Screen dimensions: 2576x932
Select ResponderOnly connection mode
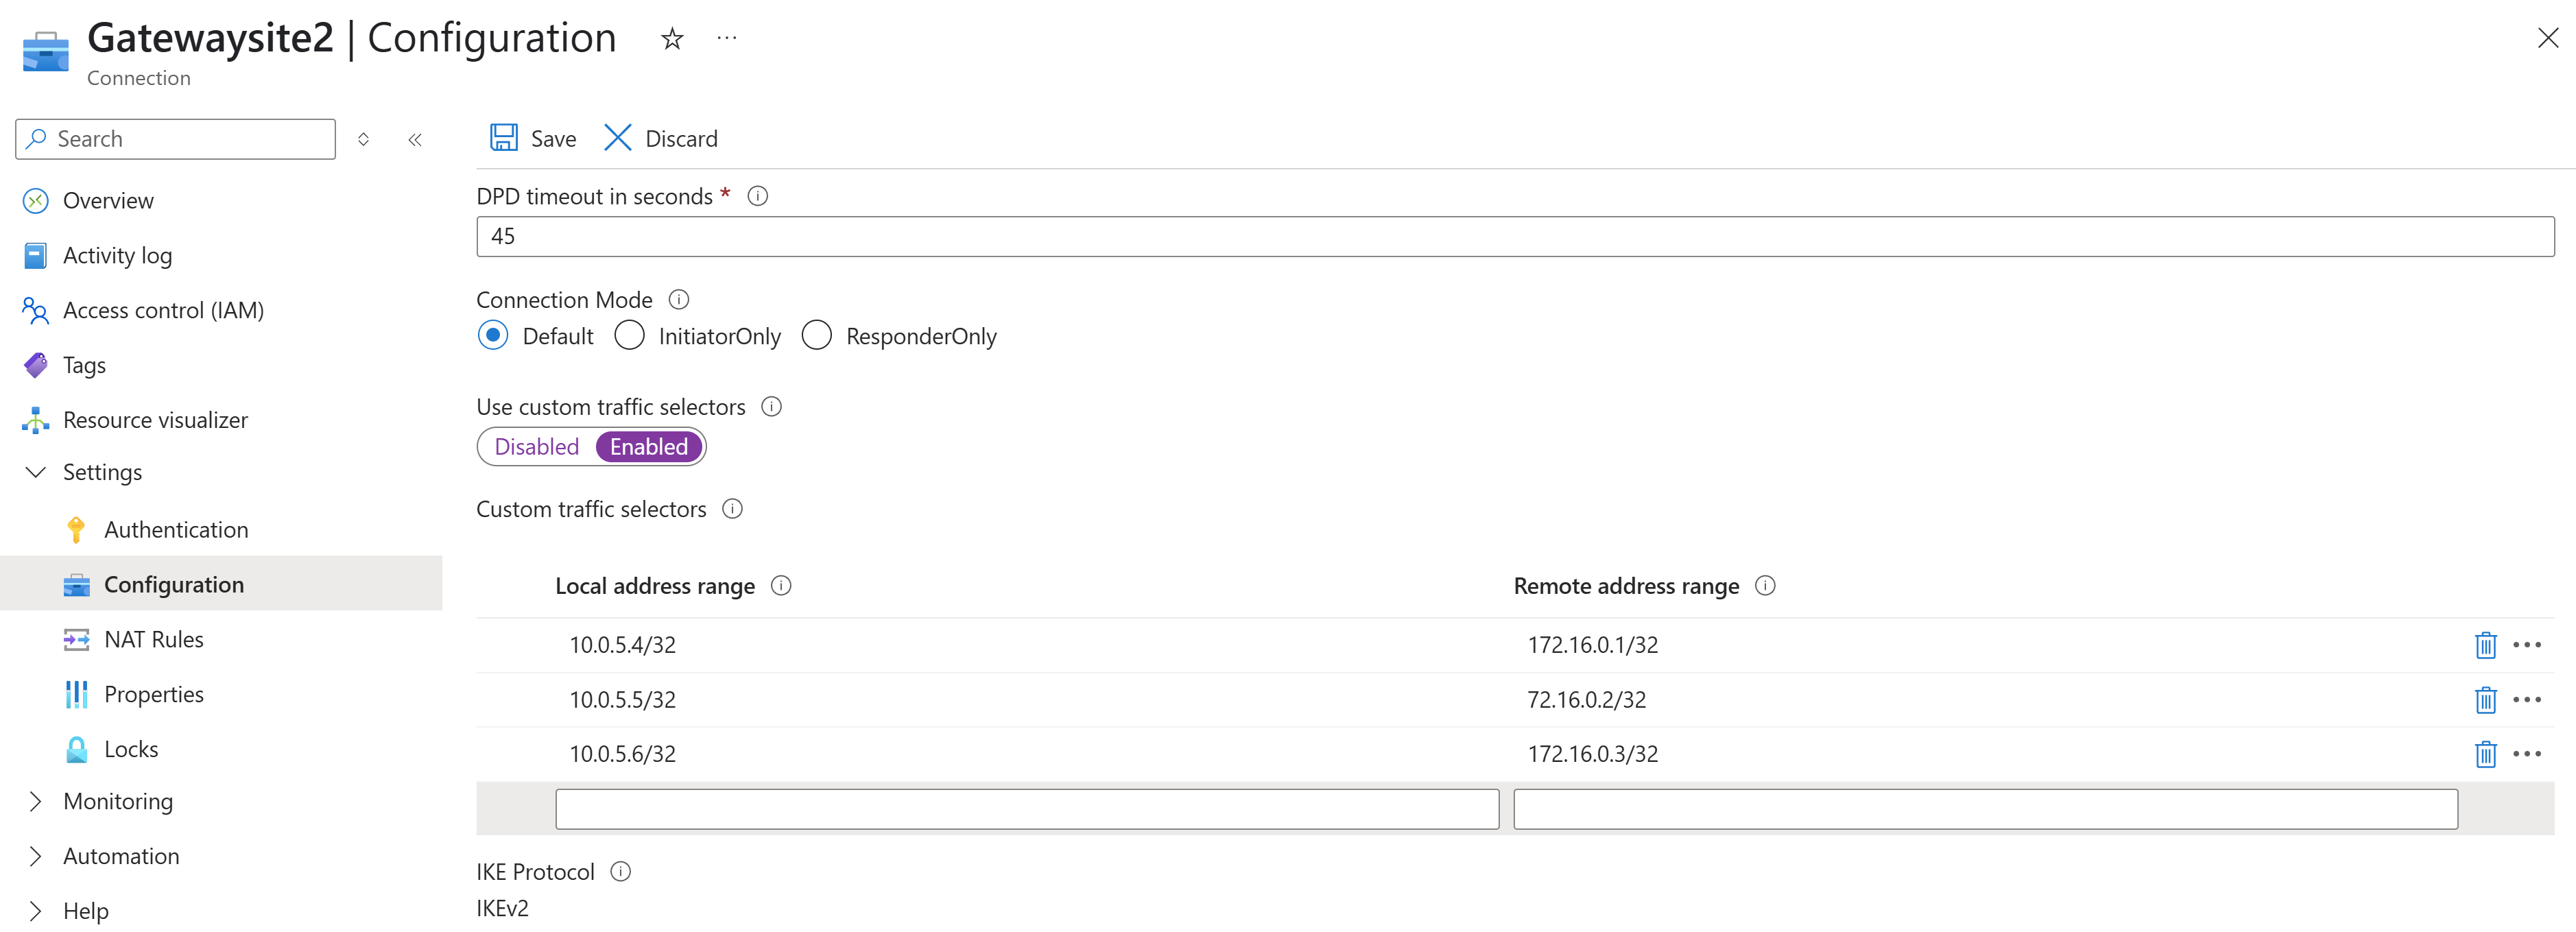pyautogui.click(x=817, y=336)
